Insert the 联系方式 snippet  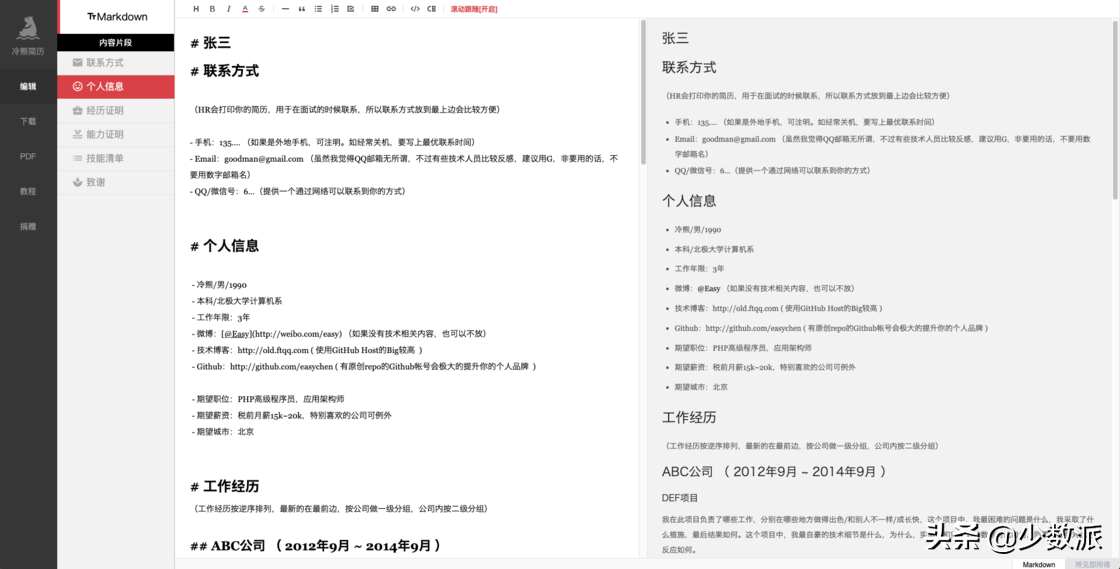click(x=116, y=63)
